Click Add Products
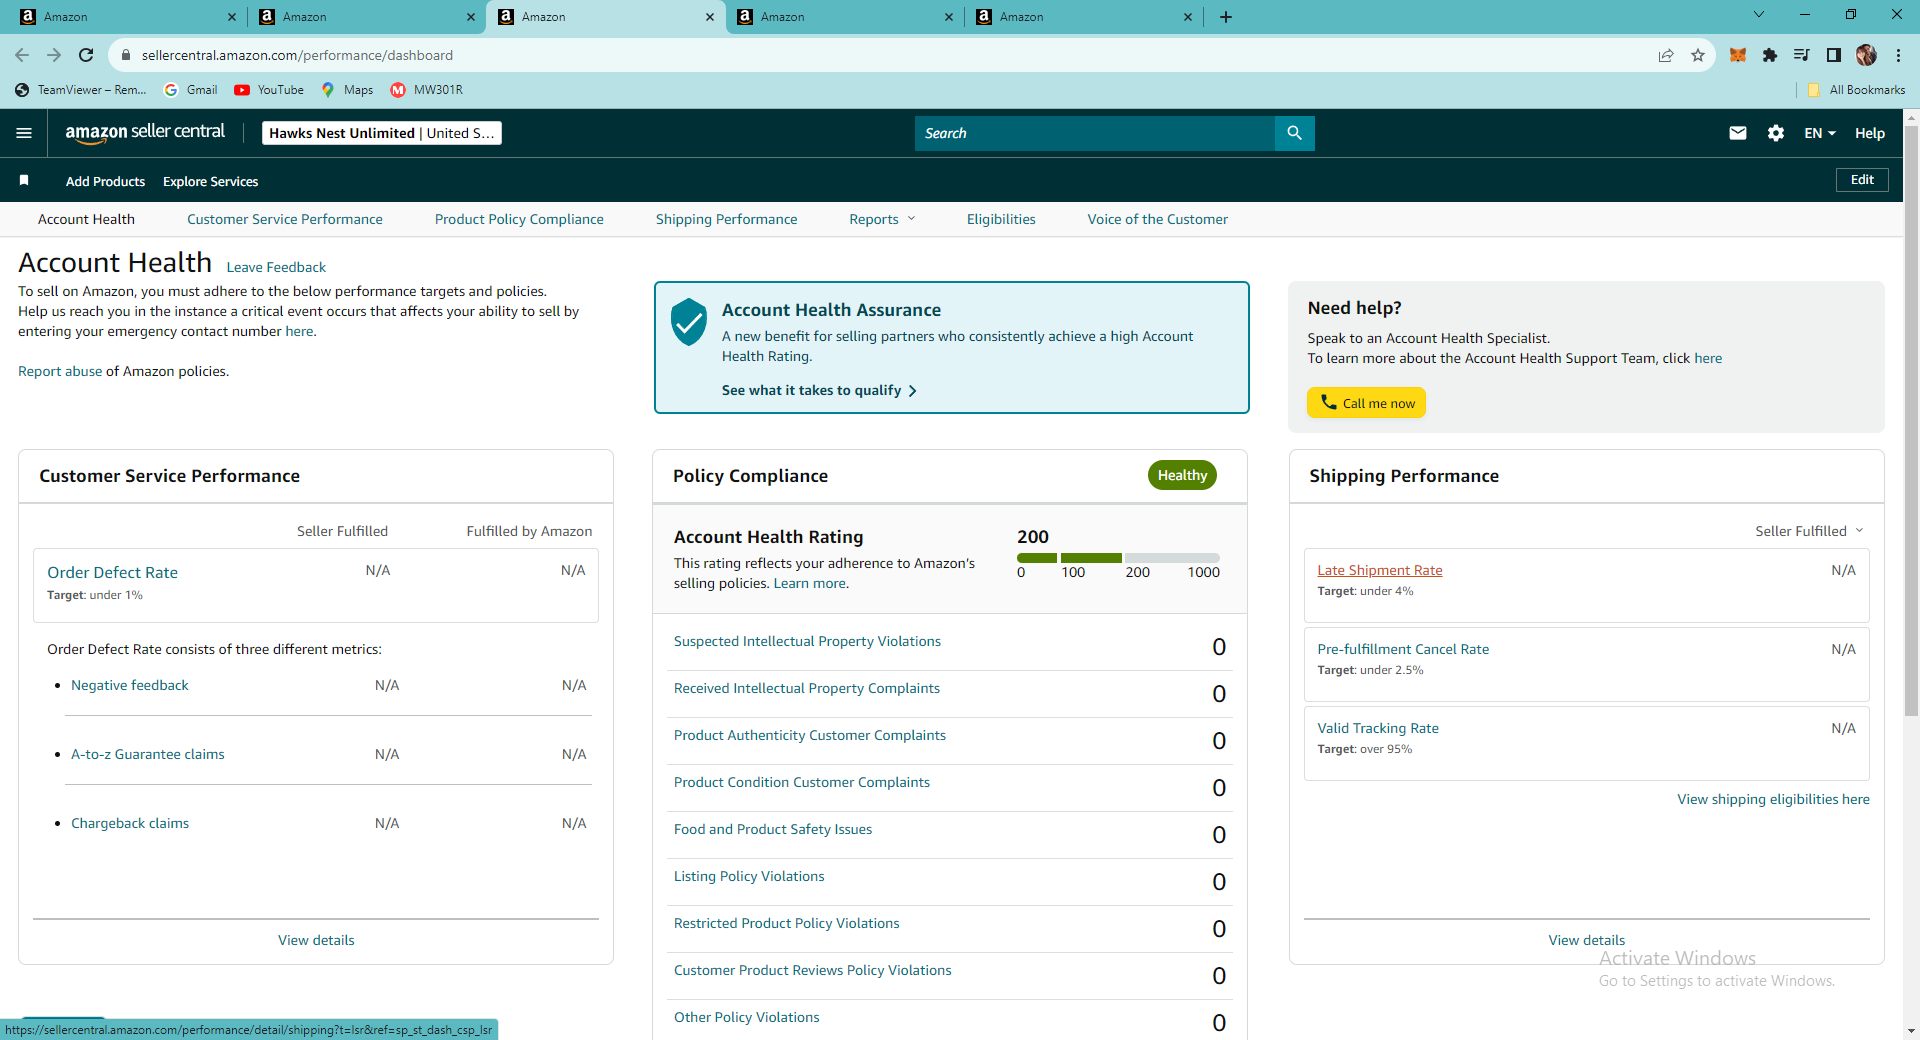 [x=105, y=181]
